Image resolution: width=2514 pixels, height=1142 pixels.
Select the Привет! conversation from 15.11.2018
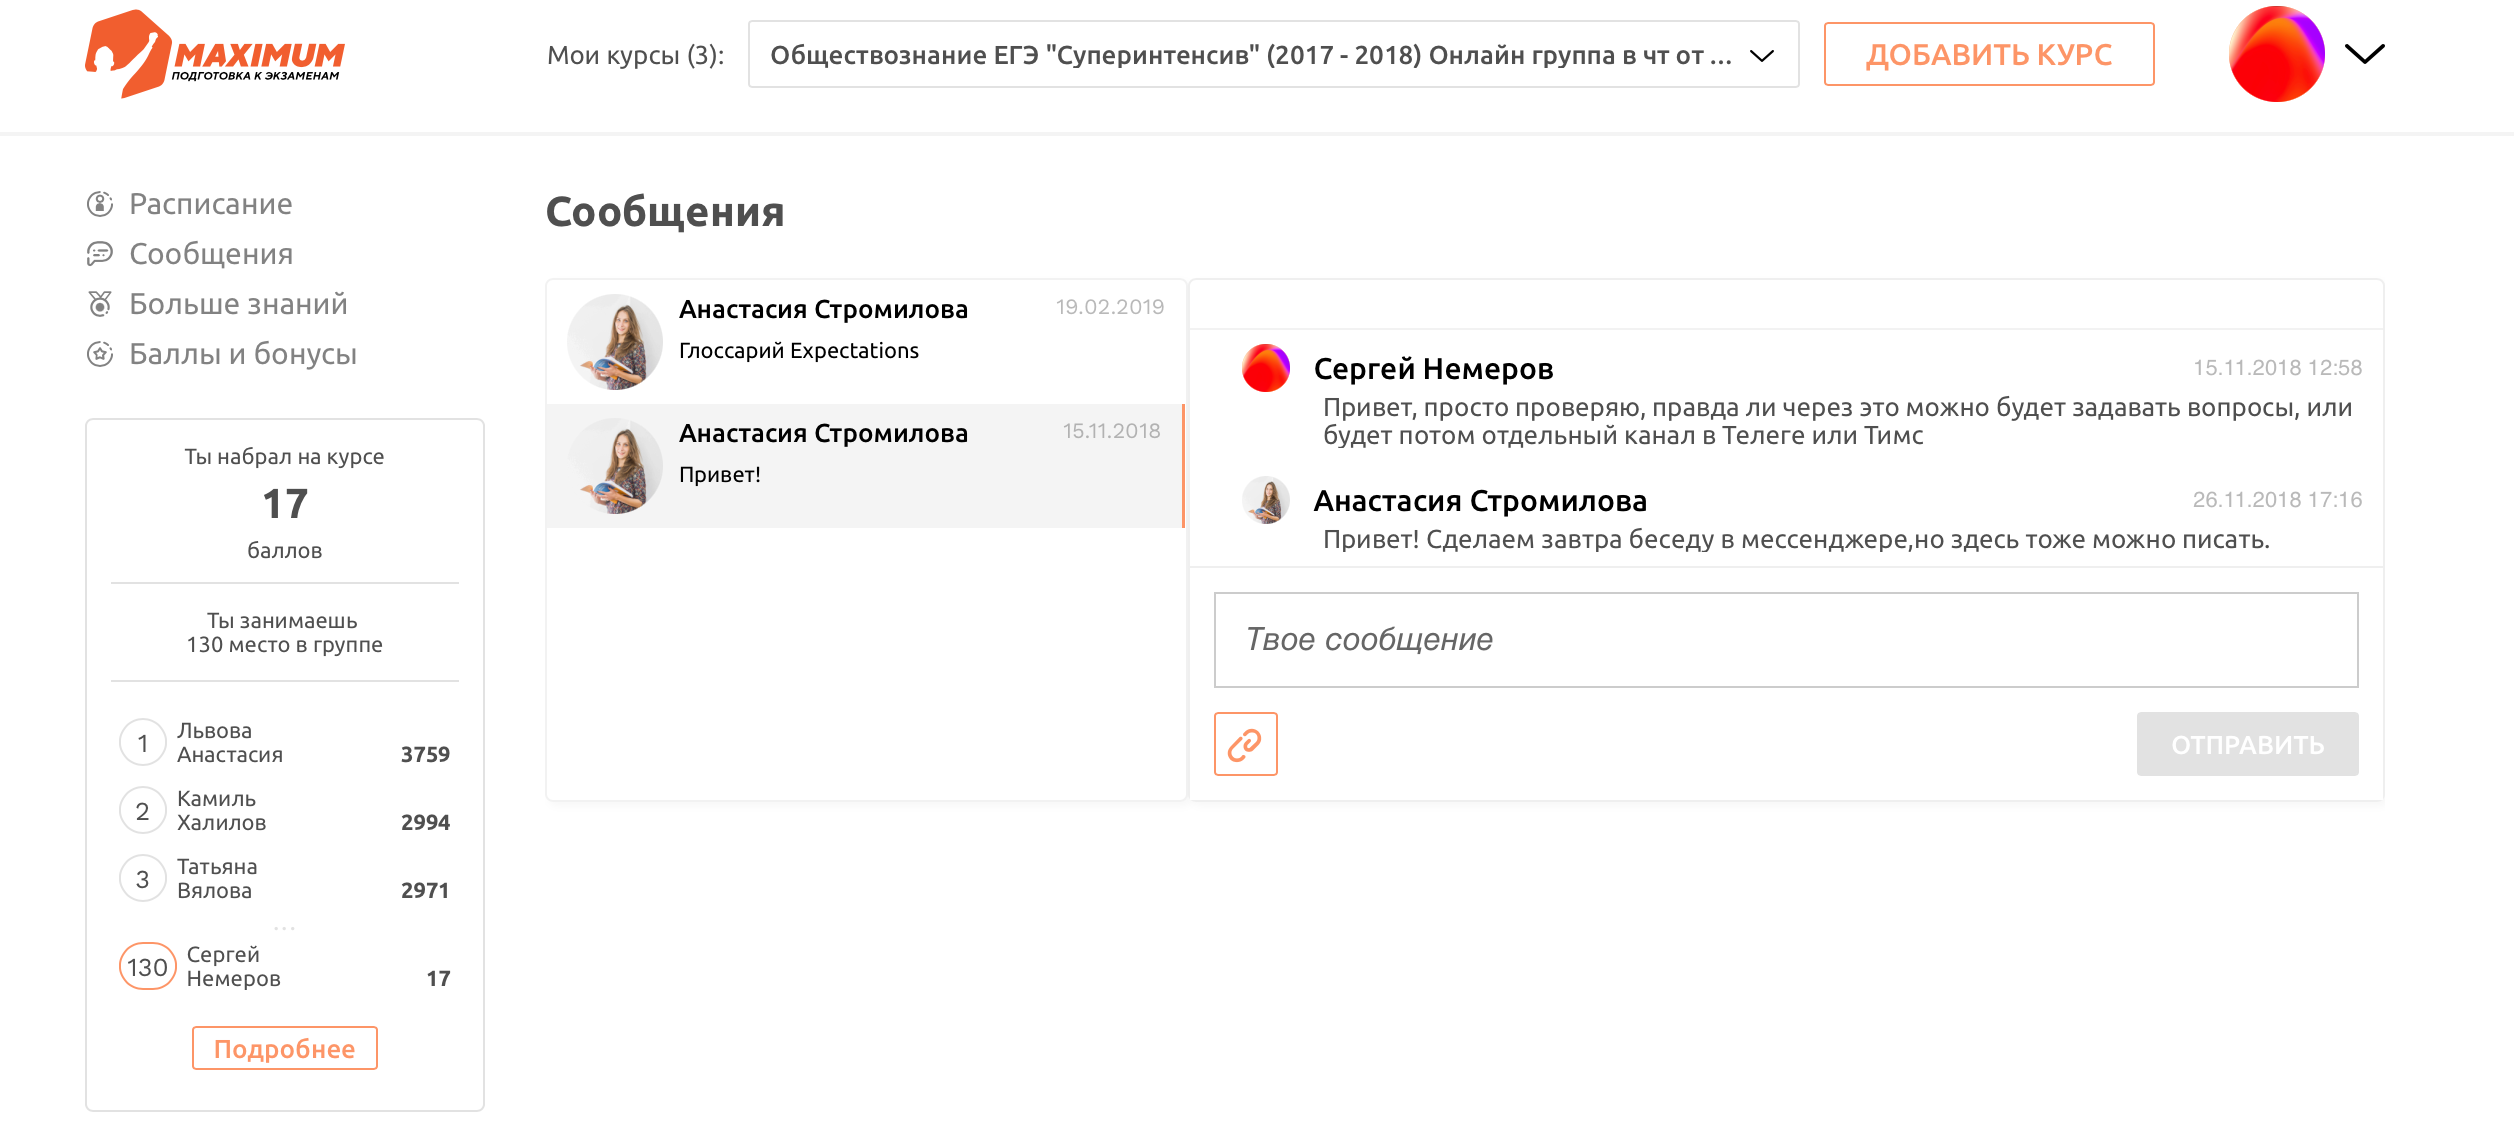tap(865, 466)
